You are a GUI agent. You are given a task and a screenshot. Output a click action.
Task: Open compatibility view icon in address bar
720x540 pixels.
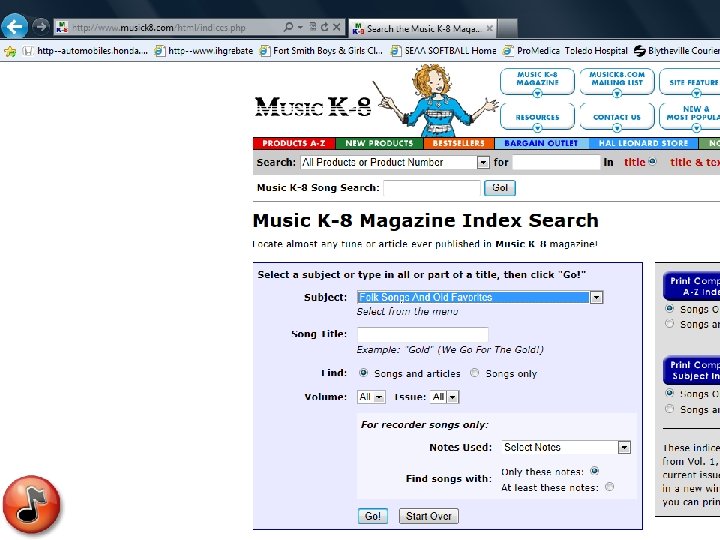pyautogui.click(x=313, y=27)
